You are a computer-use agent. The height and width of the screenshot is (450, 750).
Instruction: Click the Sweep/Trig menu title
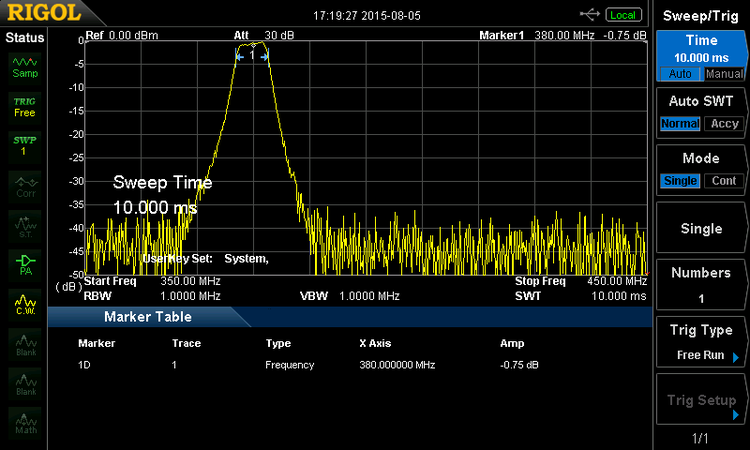(x=701, y=14)
